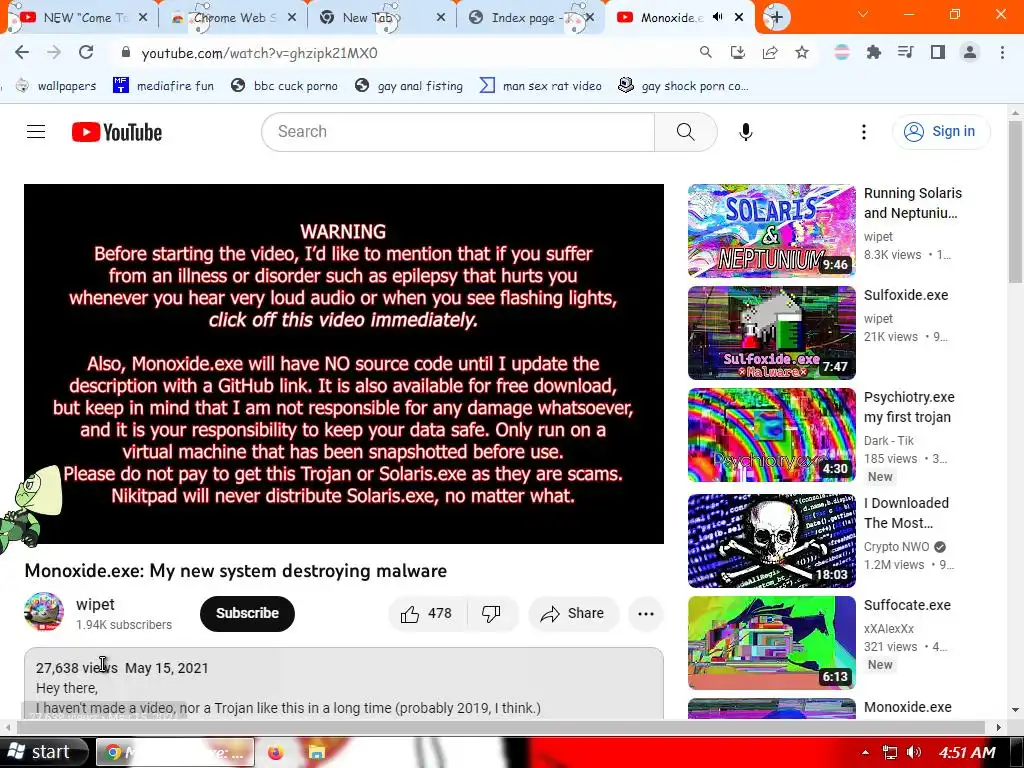Open the Sulfoxide.exe video thumbnail
1024x768 pixels.
pos(771,333)
